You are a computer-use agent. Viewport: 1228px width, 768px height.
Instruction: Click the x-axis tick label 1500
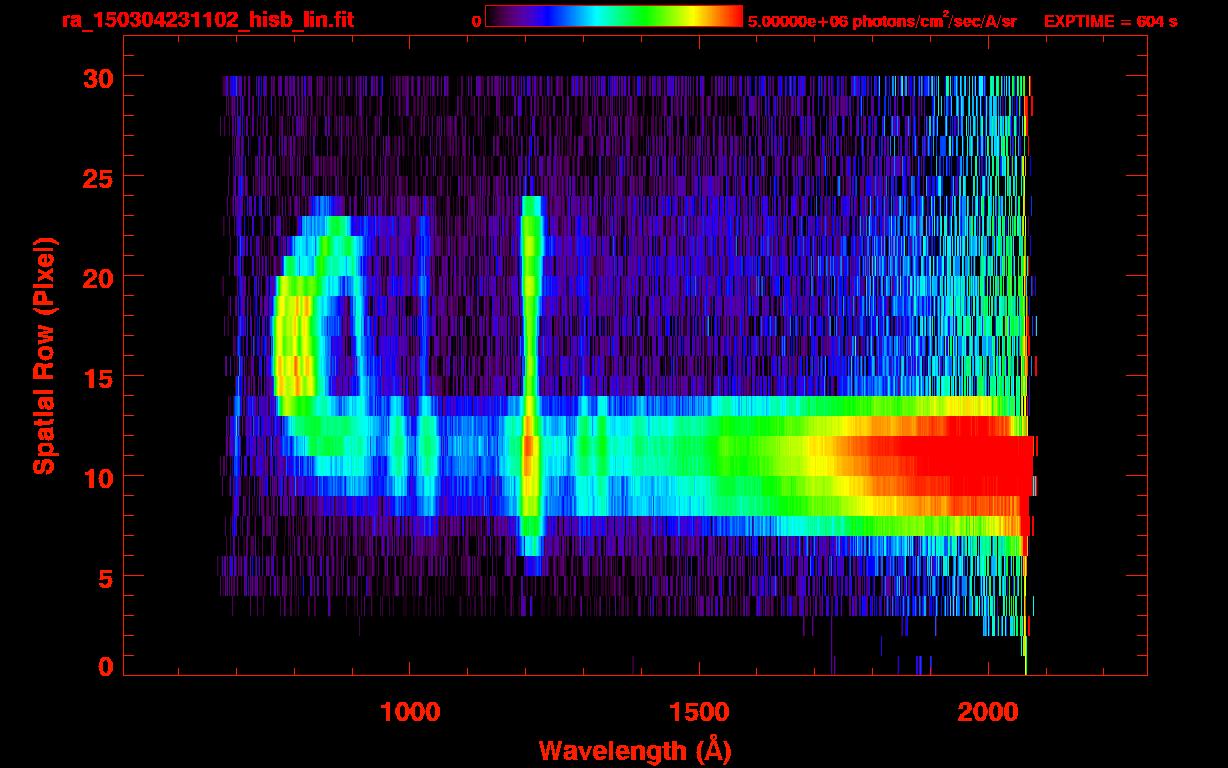[698, 712]
